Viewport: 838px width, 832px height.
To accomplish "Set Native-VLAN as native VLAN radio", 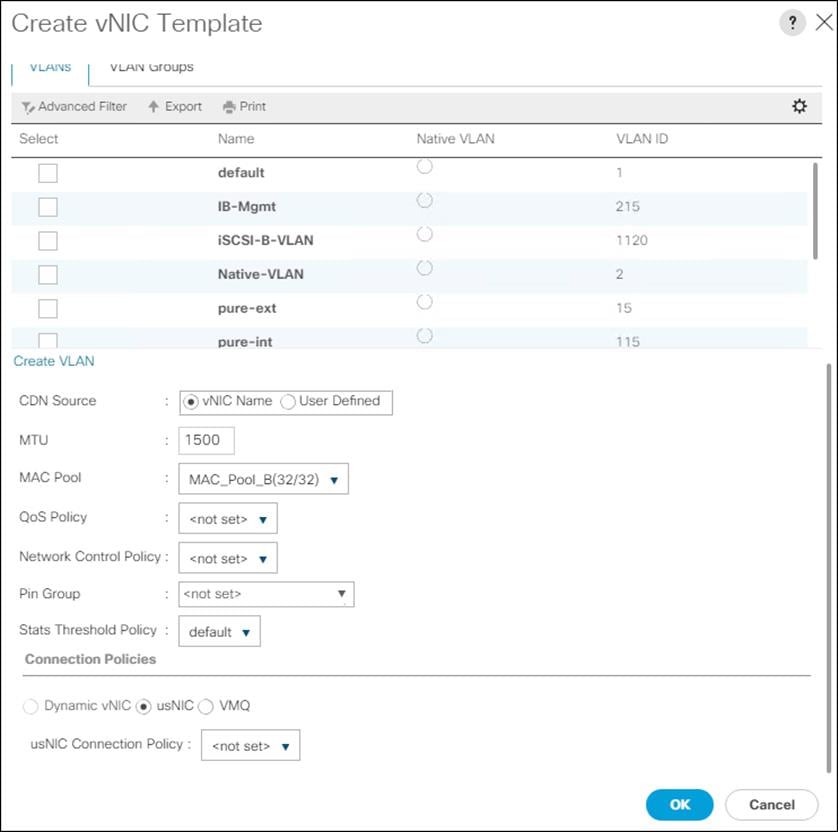I will click(x=424, y=268).
